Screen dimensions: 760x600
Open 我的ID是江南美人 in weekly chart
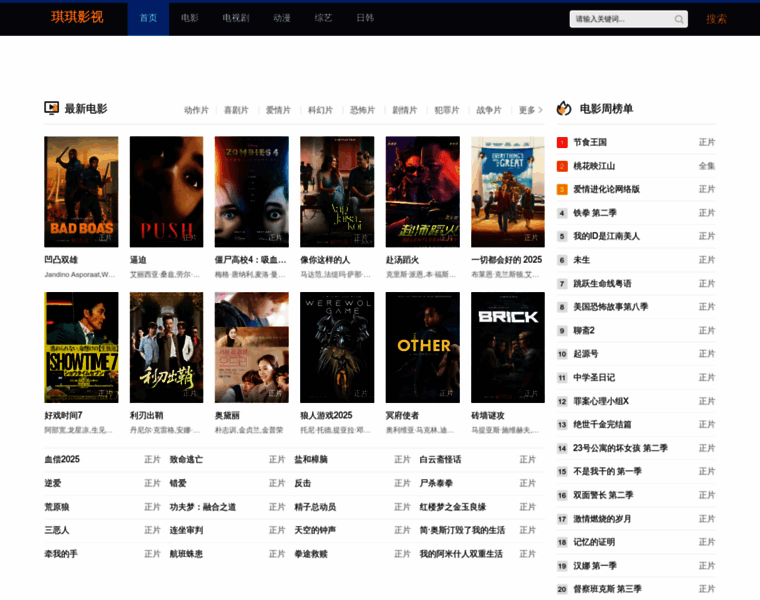(606, 237)
